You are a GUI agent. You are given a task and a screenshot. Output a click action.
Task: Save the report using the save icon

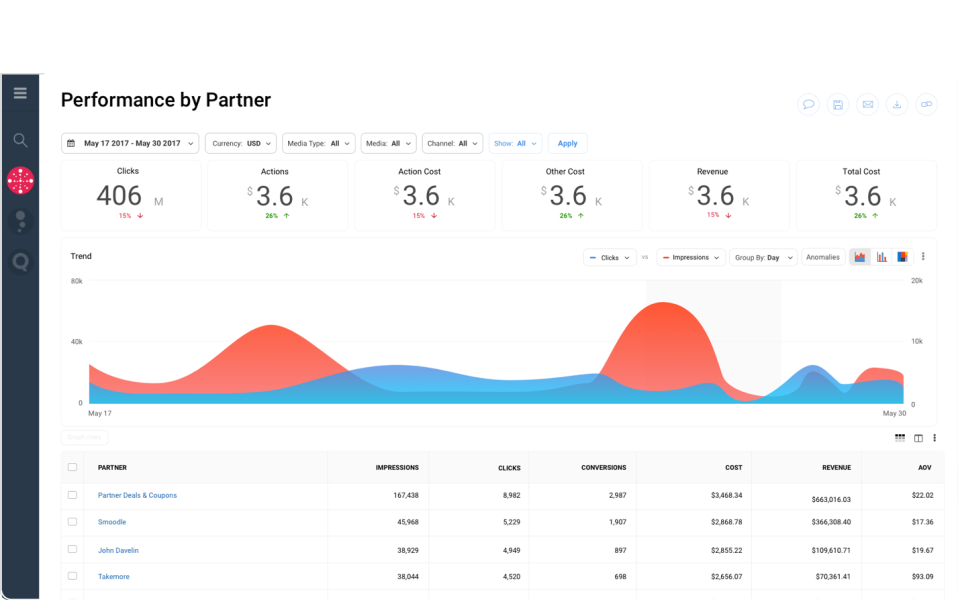[x=837, y=104]
